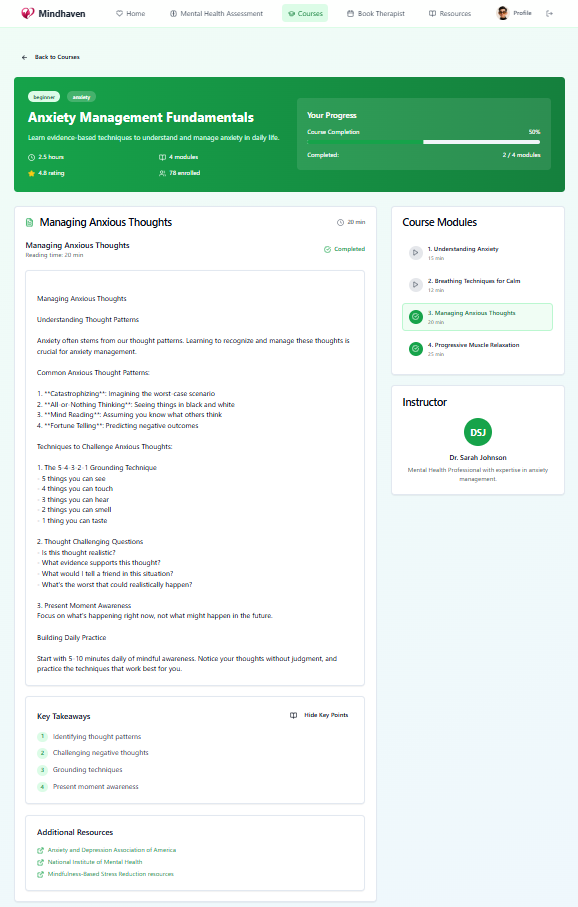This screenshot has width=578, height=907.
Task: Open the Mental Health Assessment menu
Action: pos(218,14)
